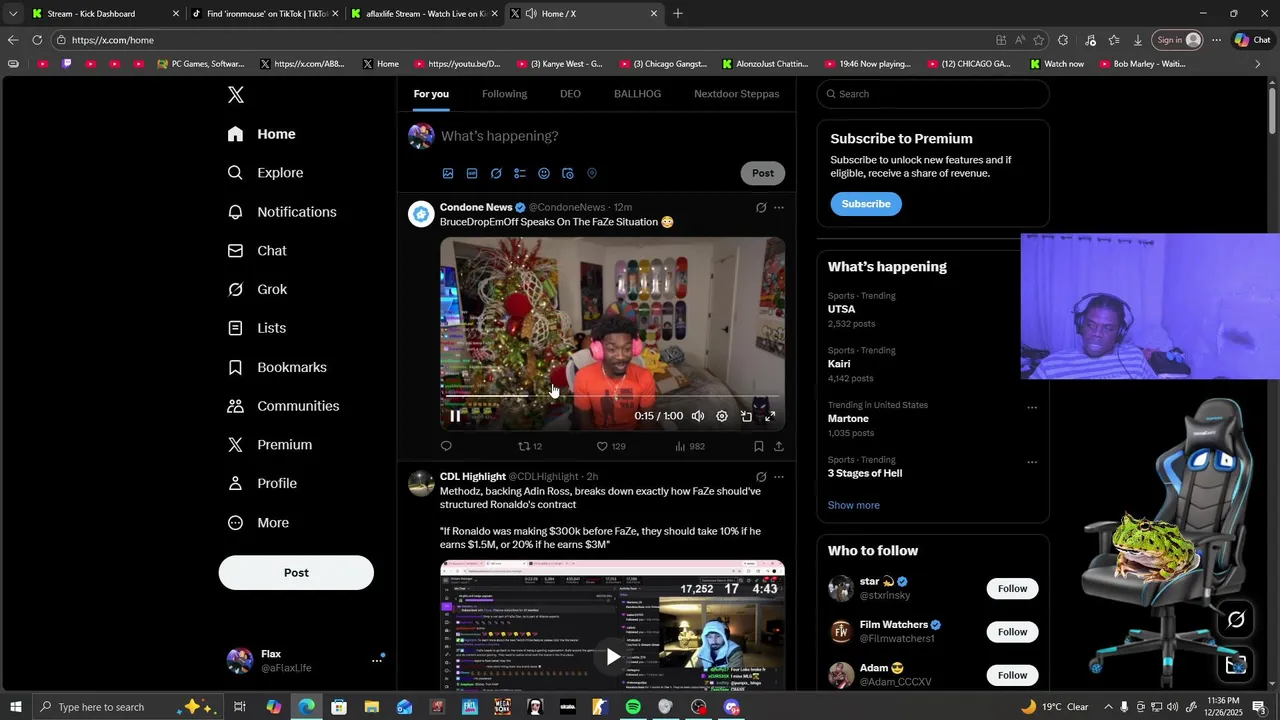Follow Film Watchers

(1012, 632)
